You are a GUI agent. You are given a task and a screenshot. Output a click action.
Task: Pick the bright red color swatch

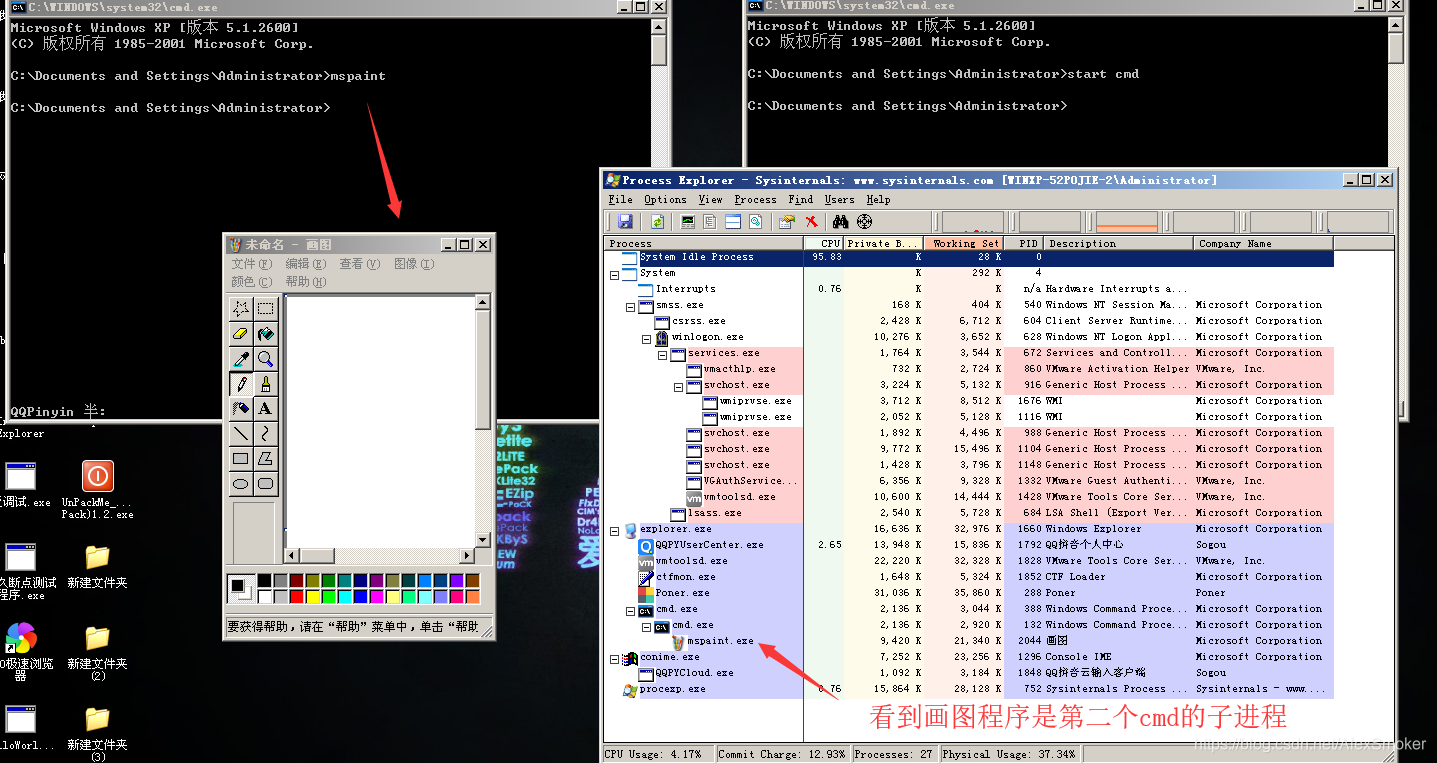pos(296,596)
